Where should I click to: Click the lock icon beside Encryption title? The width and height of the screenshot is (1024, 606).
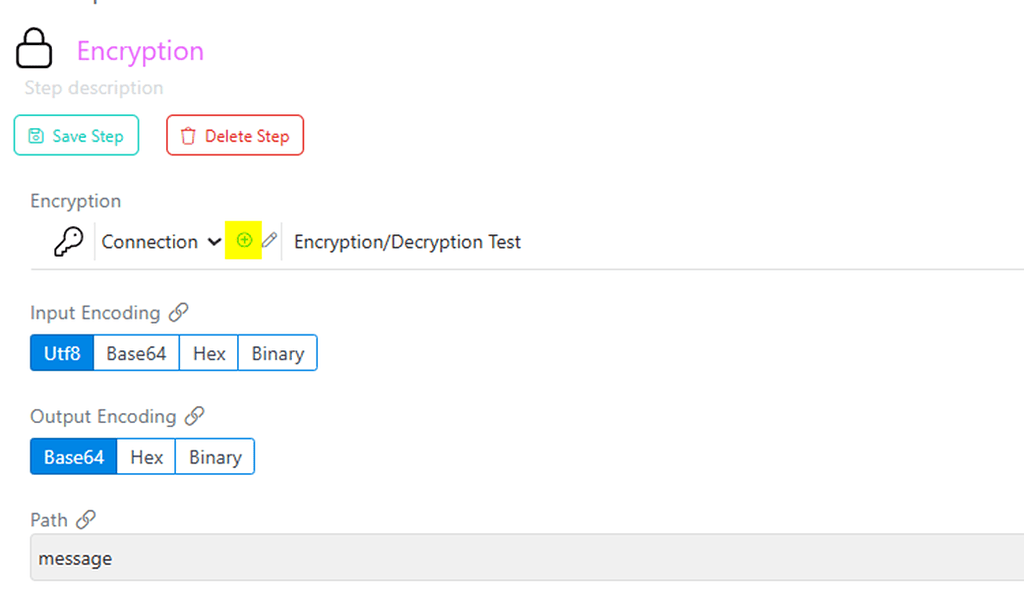coord(34,48)
